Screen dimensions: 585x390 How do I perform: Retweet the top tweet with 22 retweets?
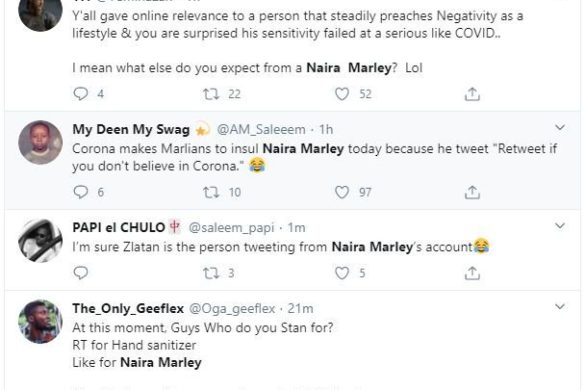211,94
